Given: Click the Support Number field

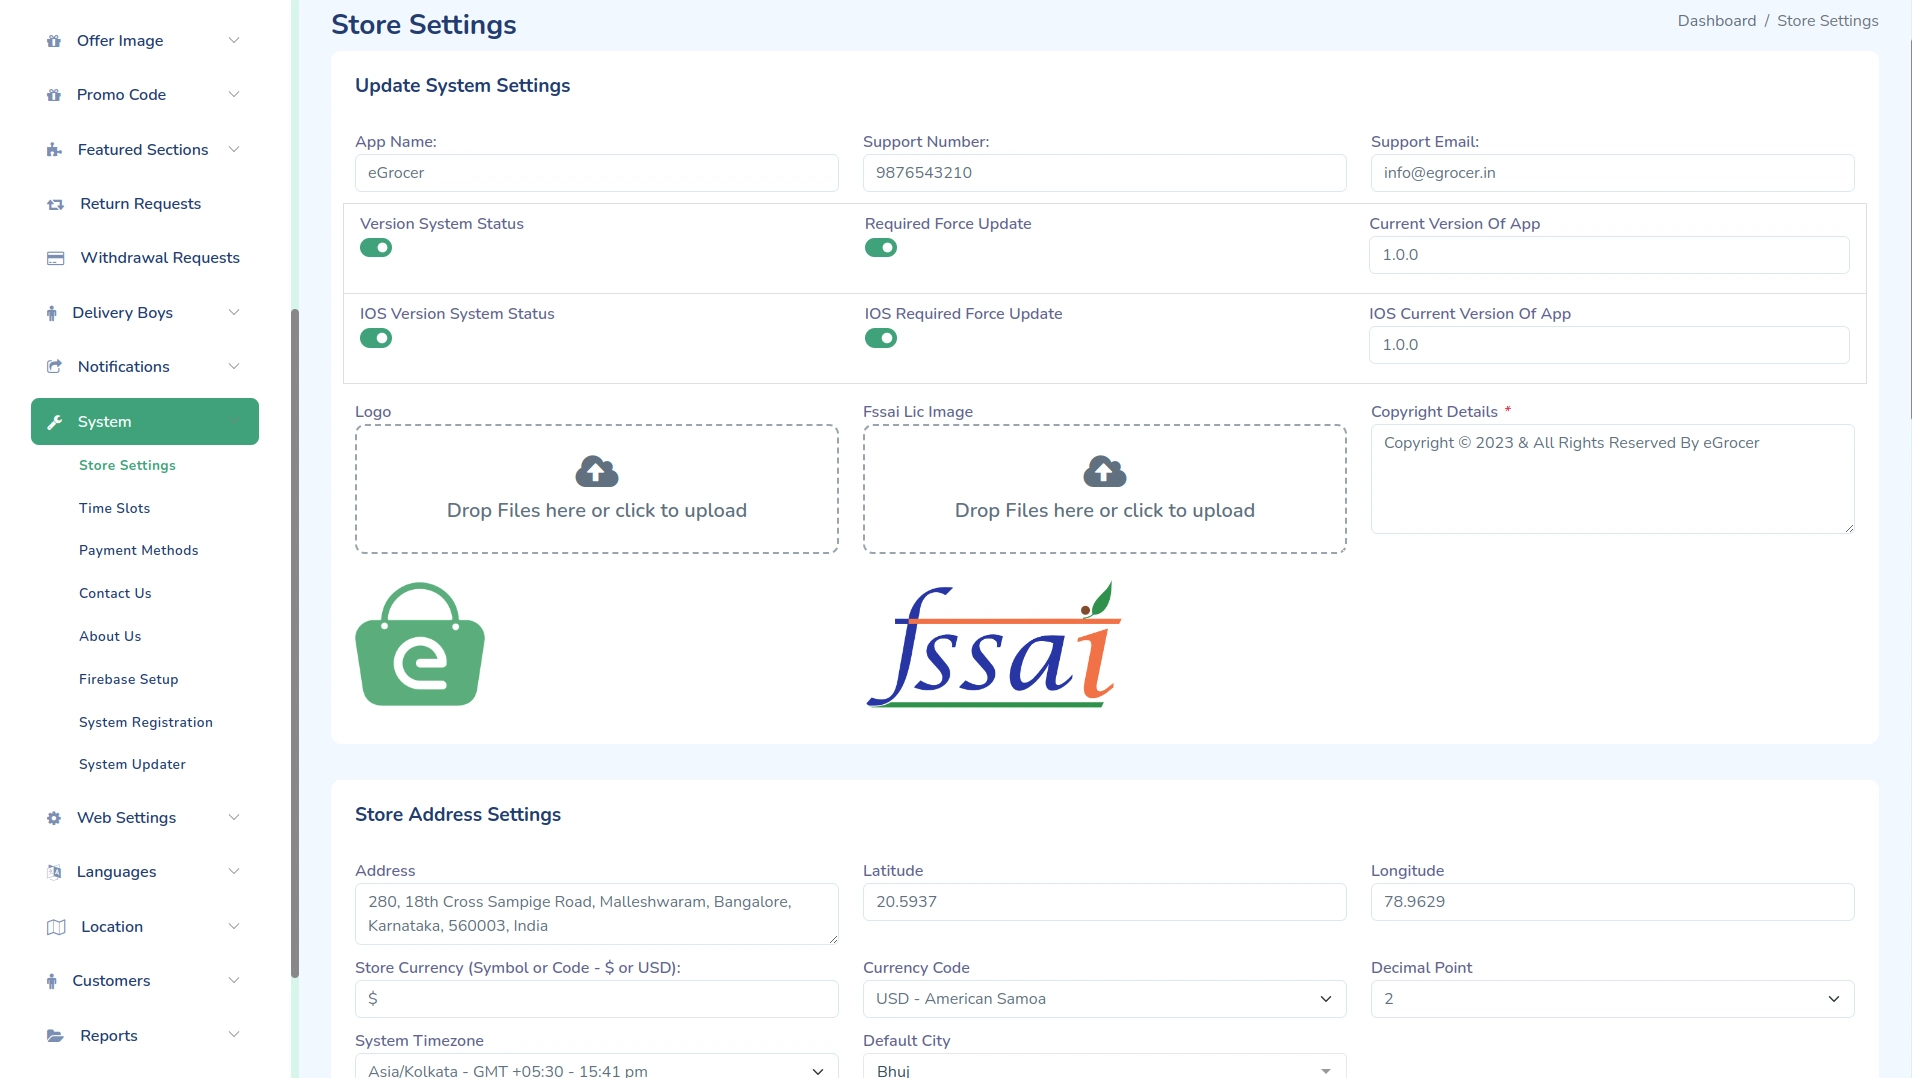Looking at the screenshot, I should tap(1105, 173).
